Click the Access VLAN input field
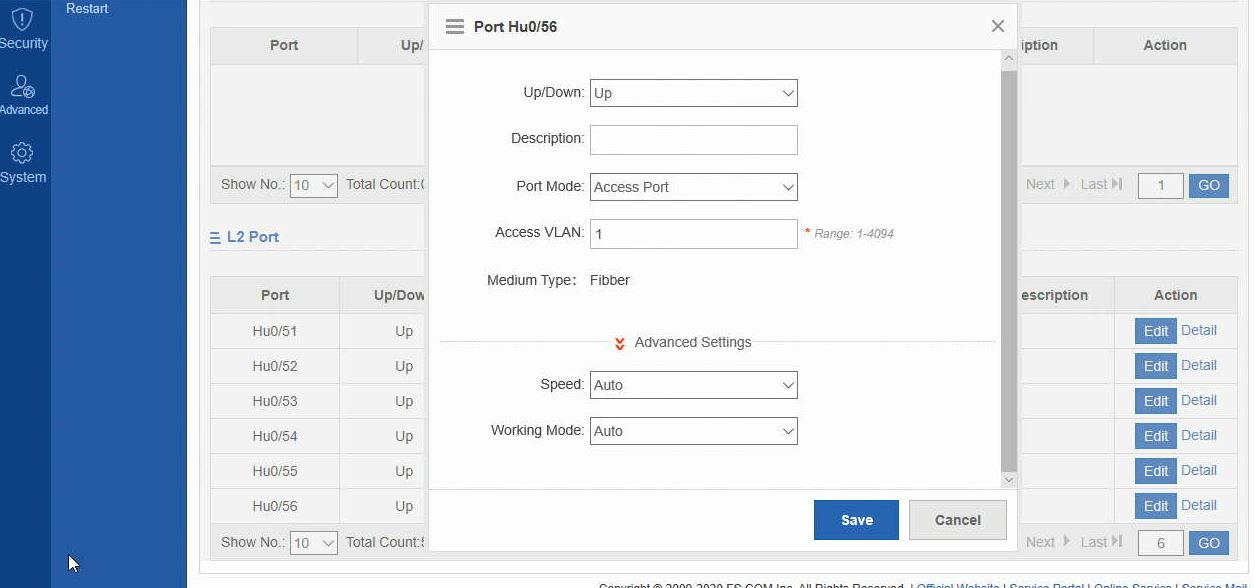Viewport: 1255px width, 588px height. tap(693, 234)
